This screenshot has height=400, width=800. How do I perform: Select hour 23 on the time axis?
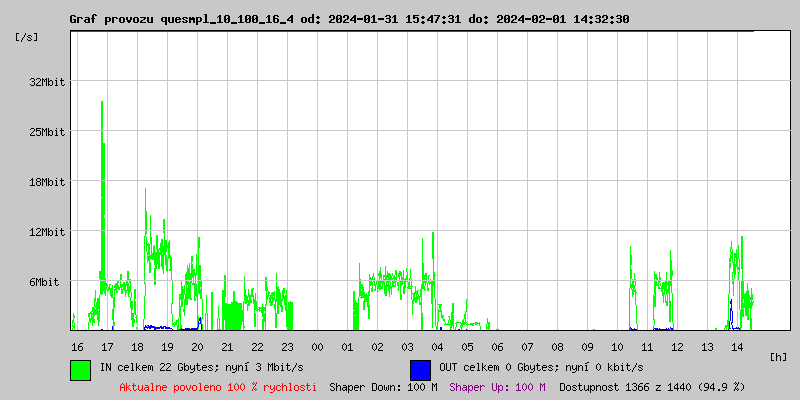(x=287, y=346)
